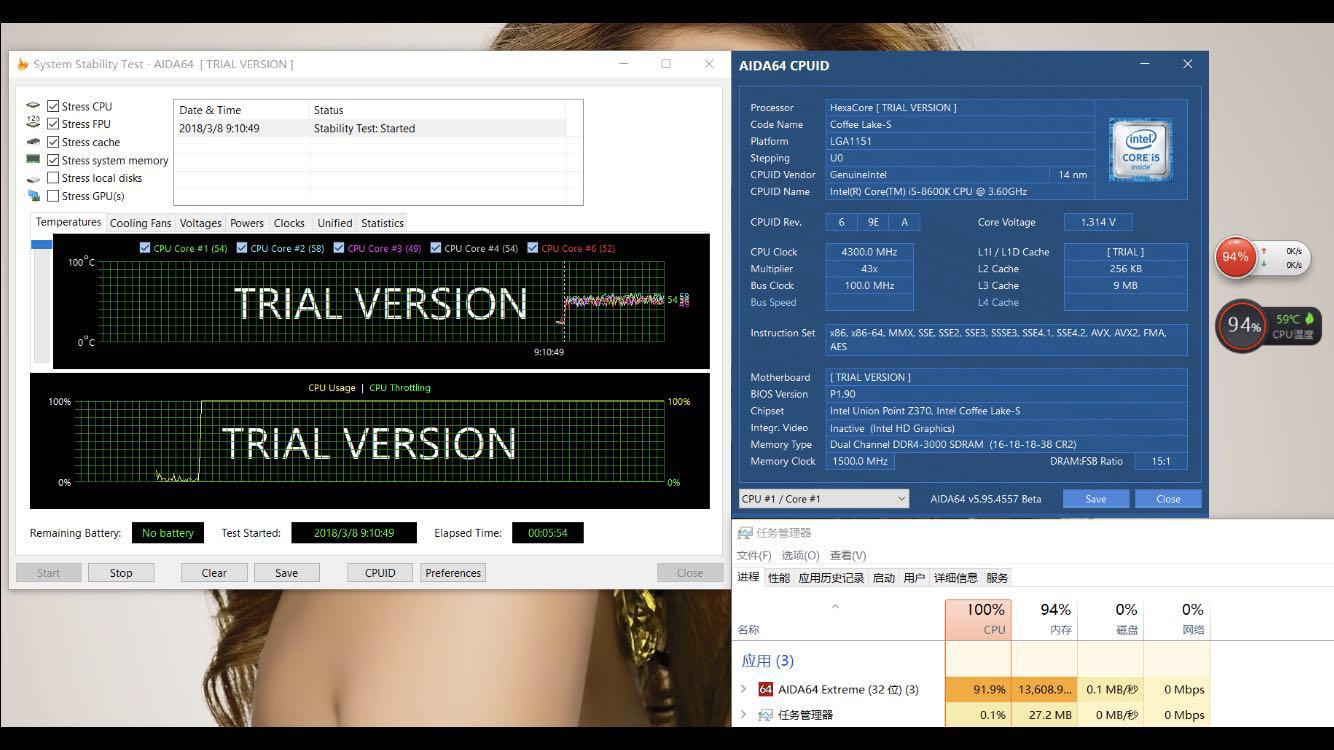Screen dimensions: 1334x750
Task: Switch to the Statistics tab
Action: pos(382,223)
